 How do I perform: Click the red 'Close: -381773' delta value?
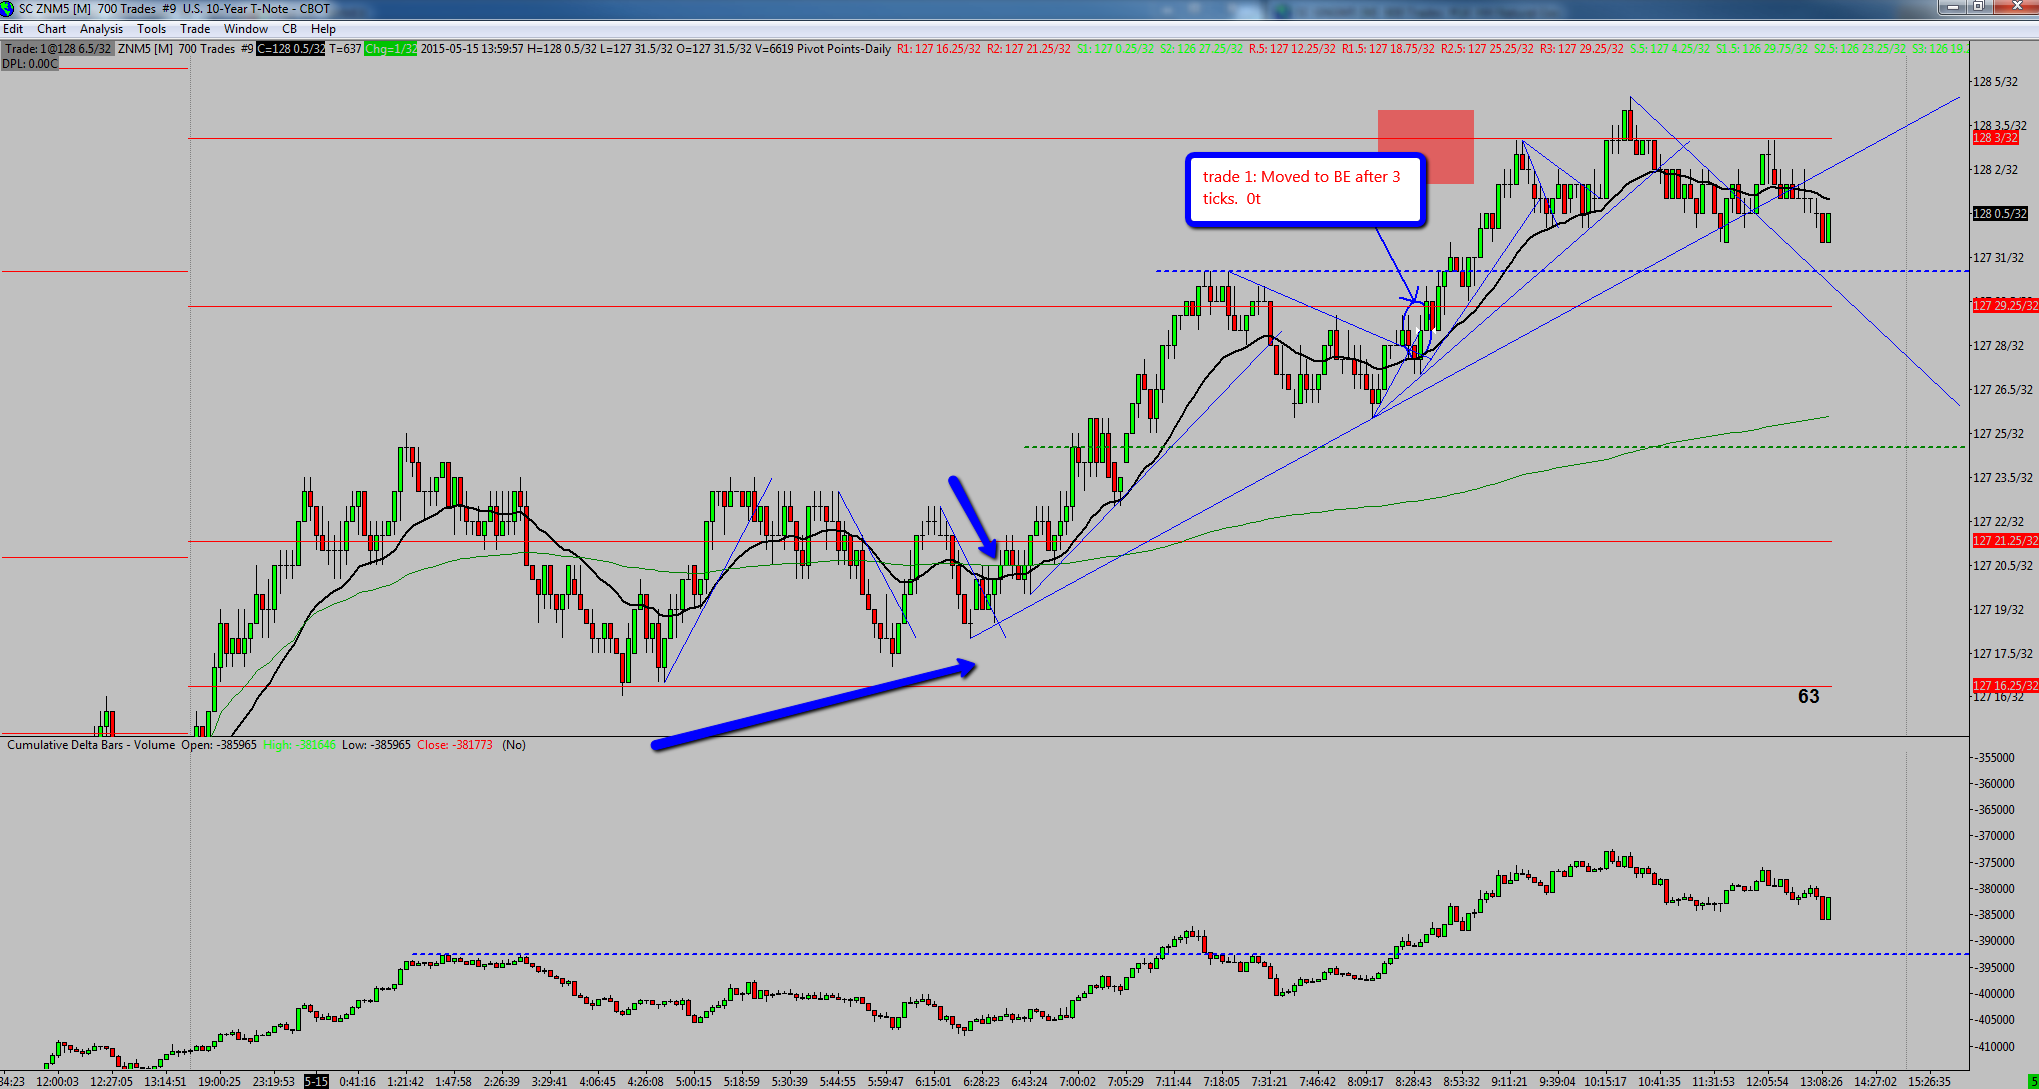pyautogui.click(x=455, y=745)
